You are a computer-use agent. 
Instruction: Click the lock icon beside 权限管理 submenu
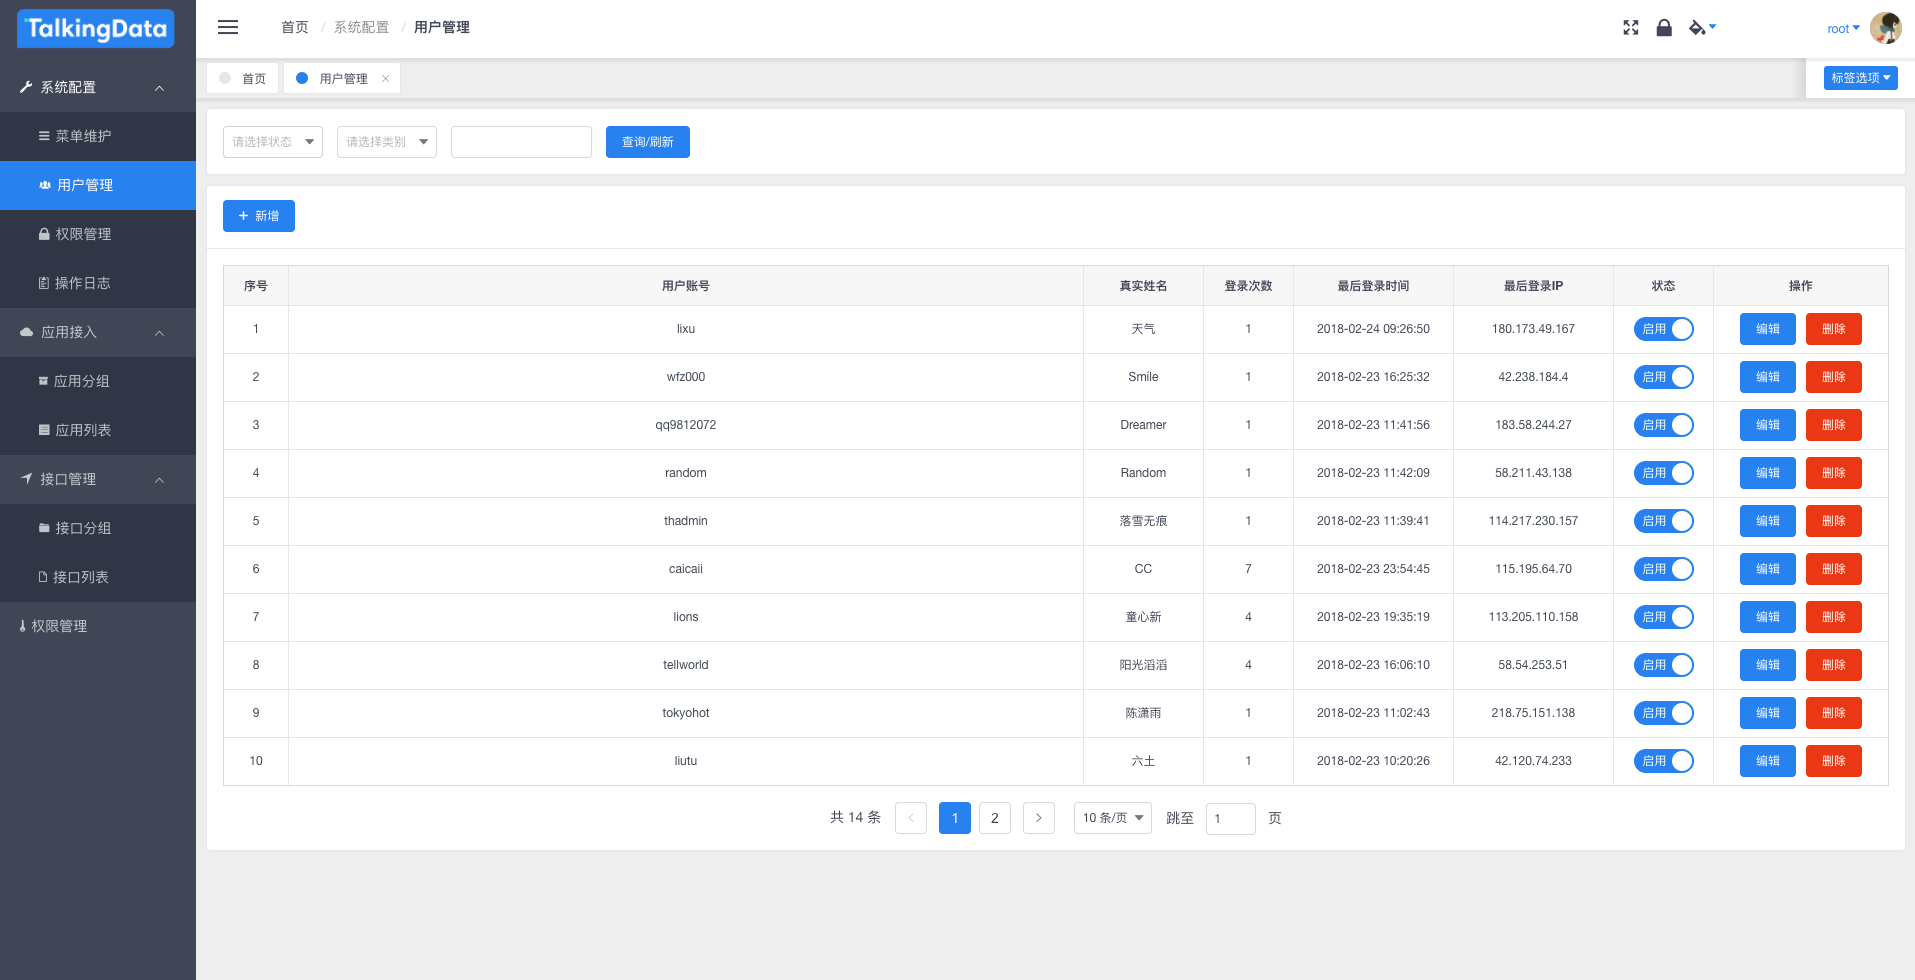coord(44,234)
